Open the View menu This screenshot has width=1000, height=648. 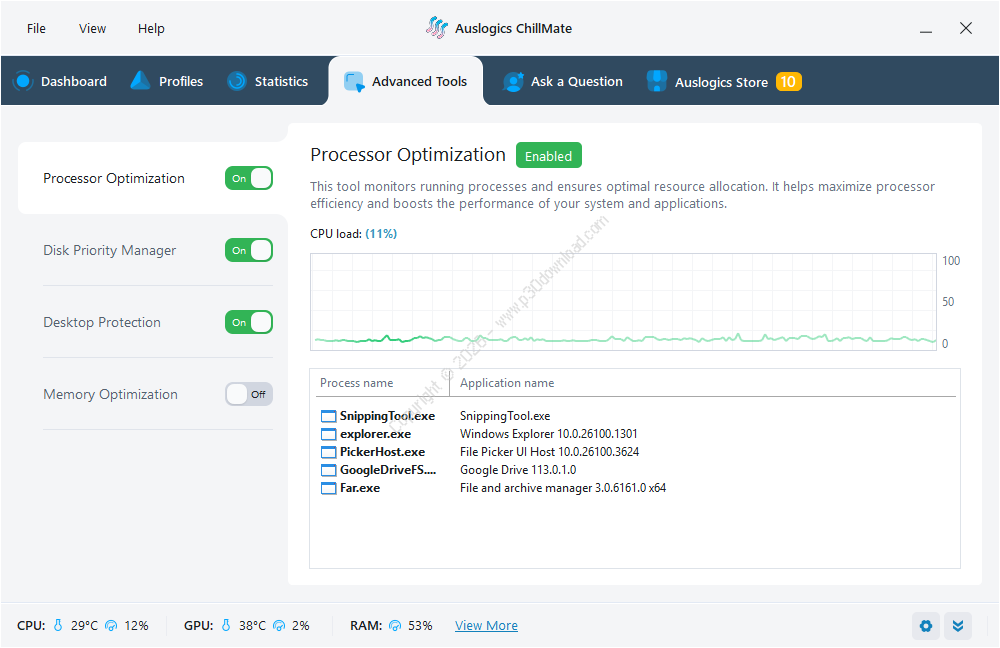click(x=92, y=28)
